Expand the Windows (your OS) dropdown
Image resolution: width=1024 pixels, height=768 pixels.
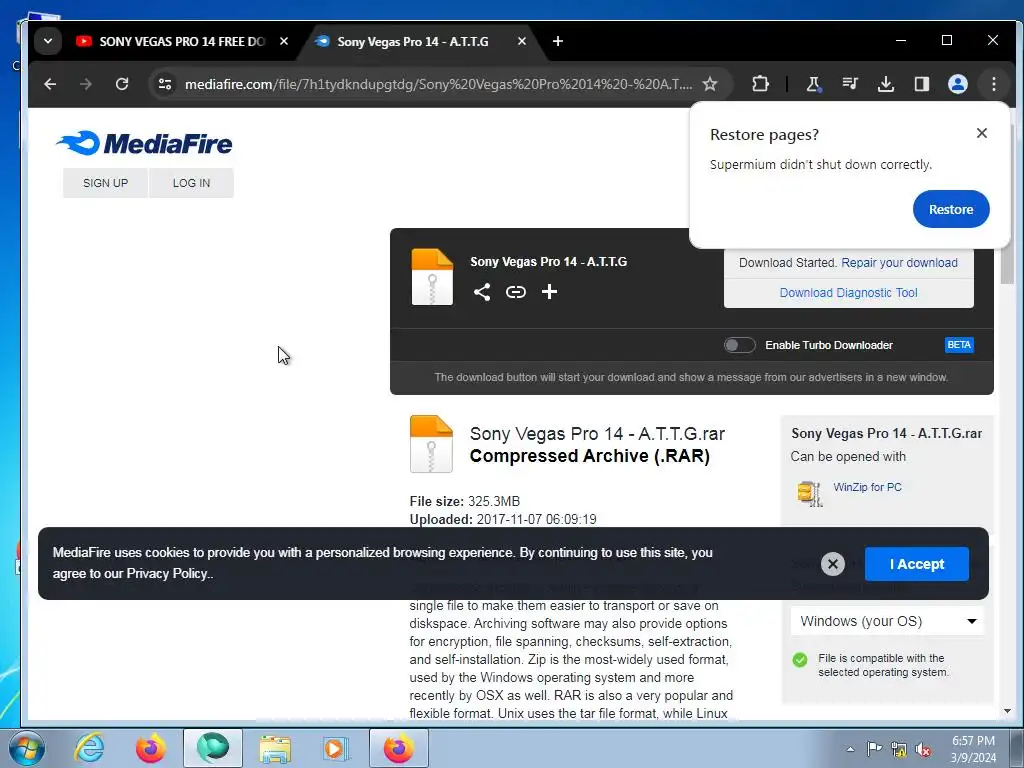(x=887, y=621)
